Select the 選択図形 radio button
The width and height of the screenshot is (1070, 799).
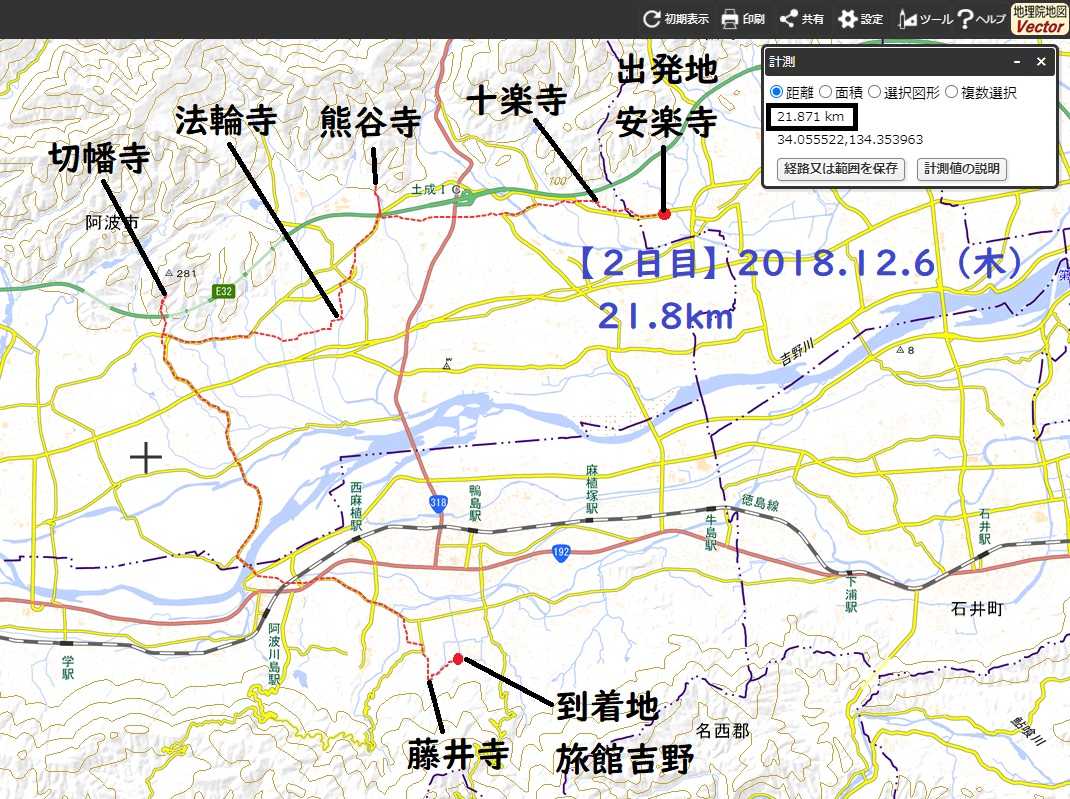874,92
